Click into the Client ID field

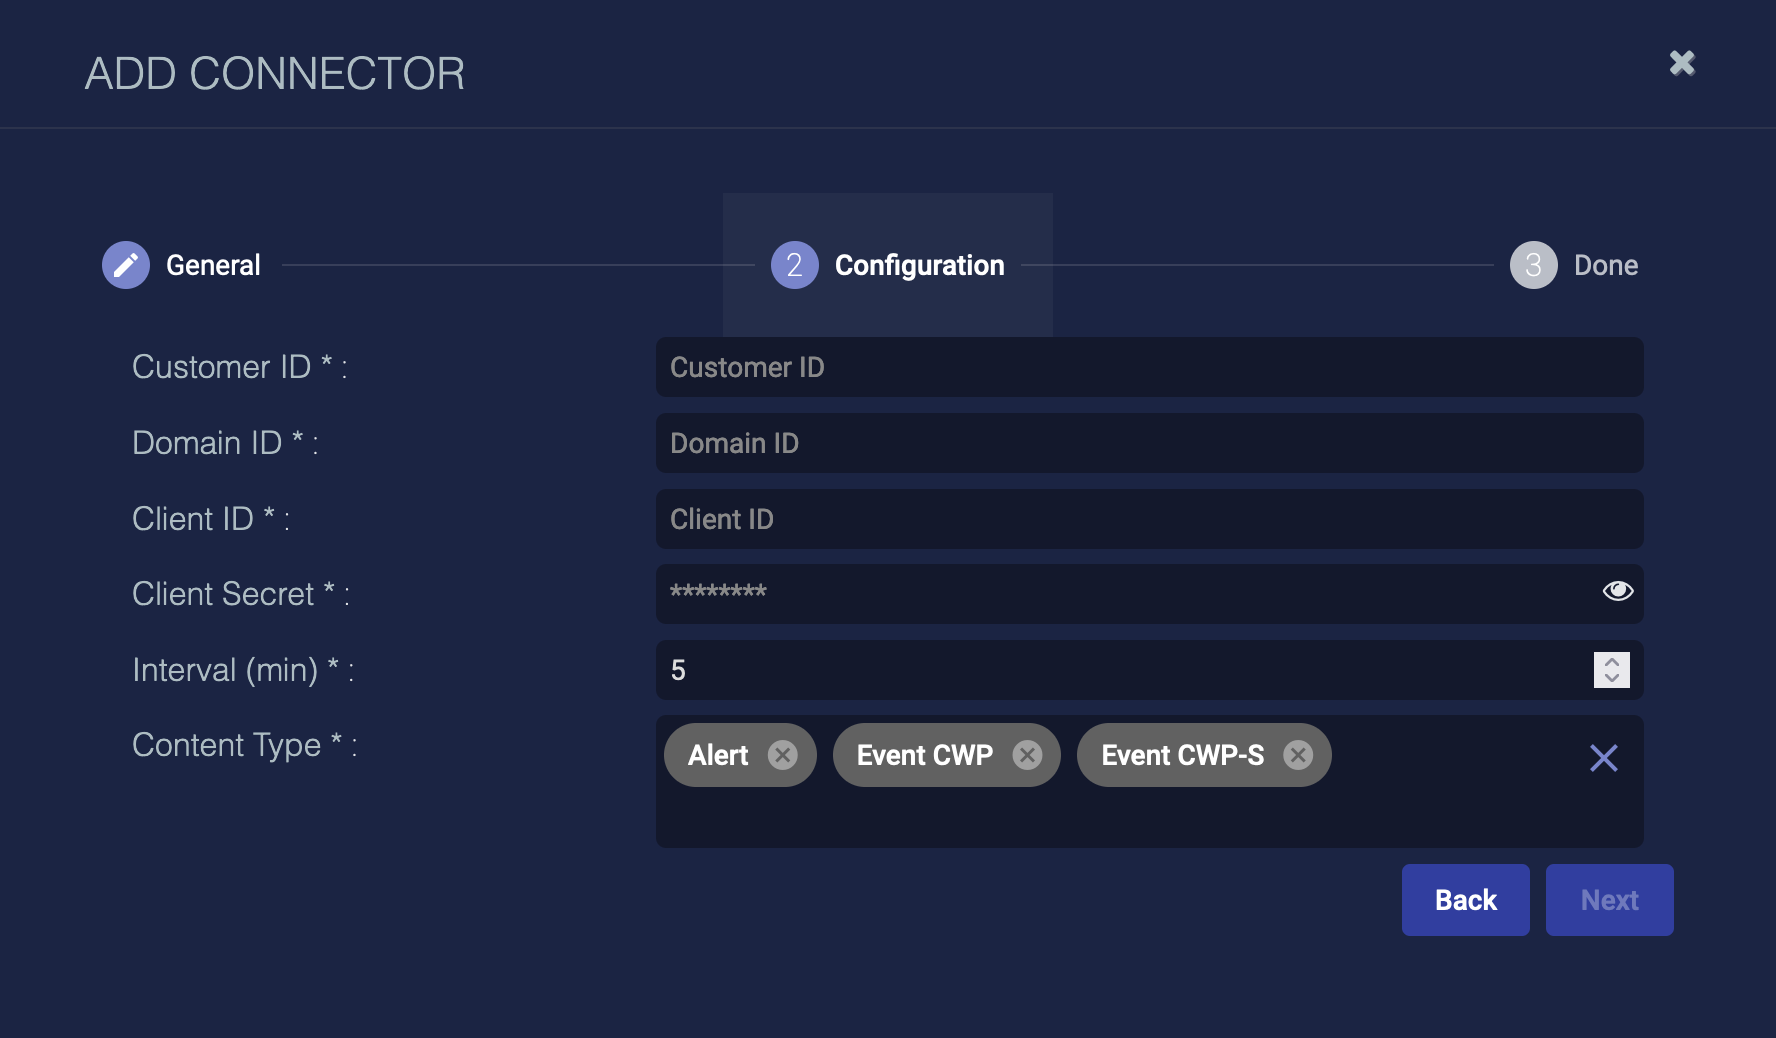click(1150, 519)
